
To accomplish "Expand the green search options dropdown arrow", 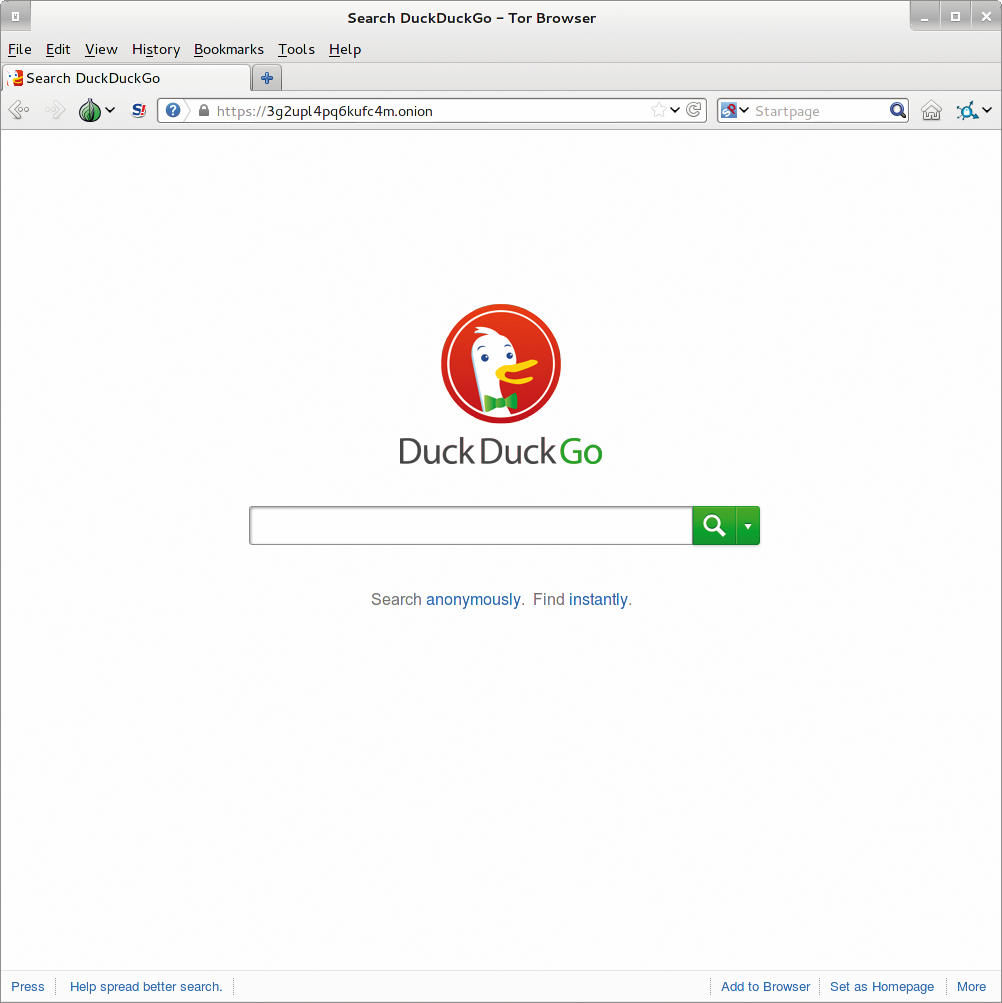I will [748, 525].
